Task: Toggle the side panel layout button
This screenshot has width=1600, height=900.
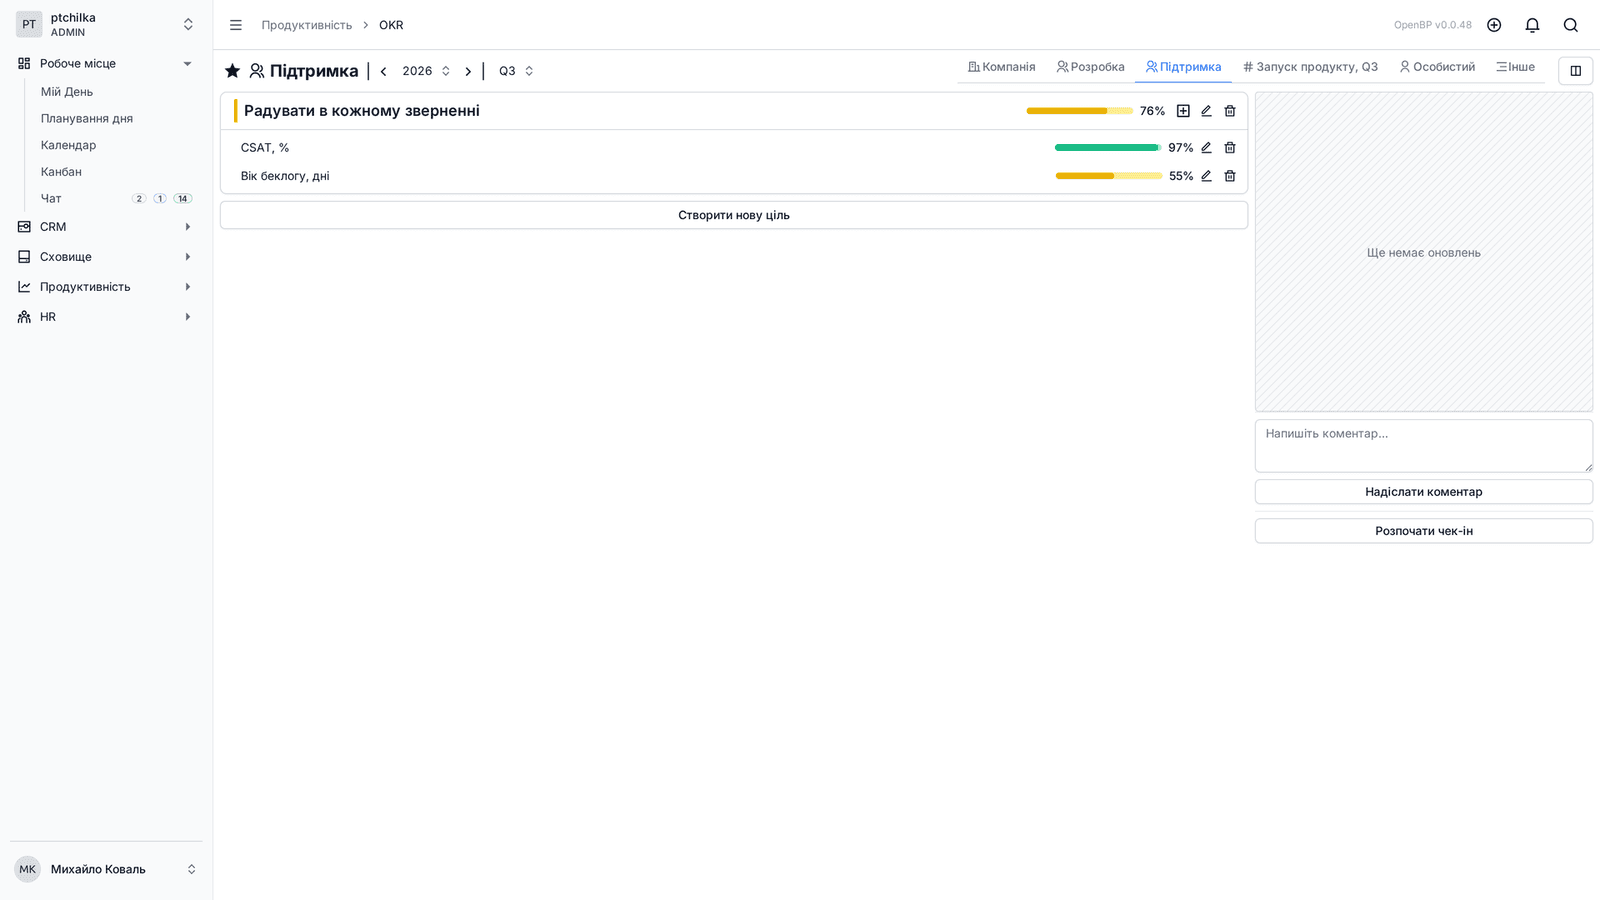Action: 1575,71
